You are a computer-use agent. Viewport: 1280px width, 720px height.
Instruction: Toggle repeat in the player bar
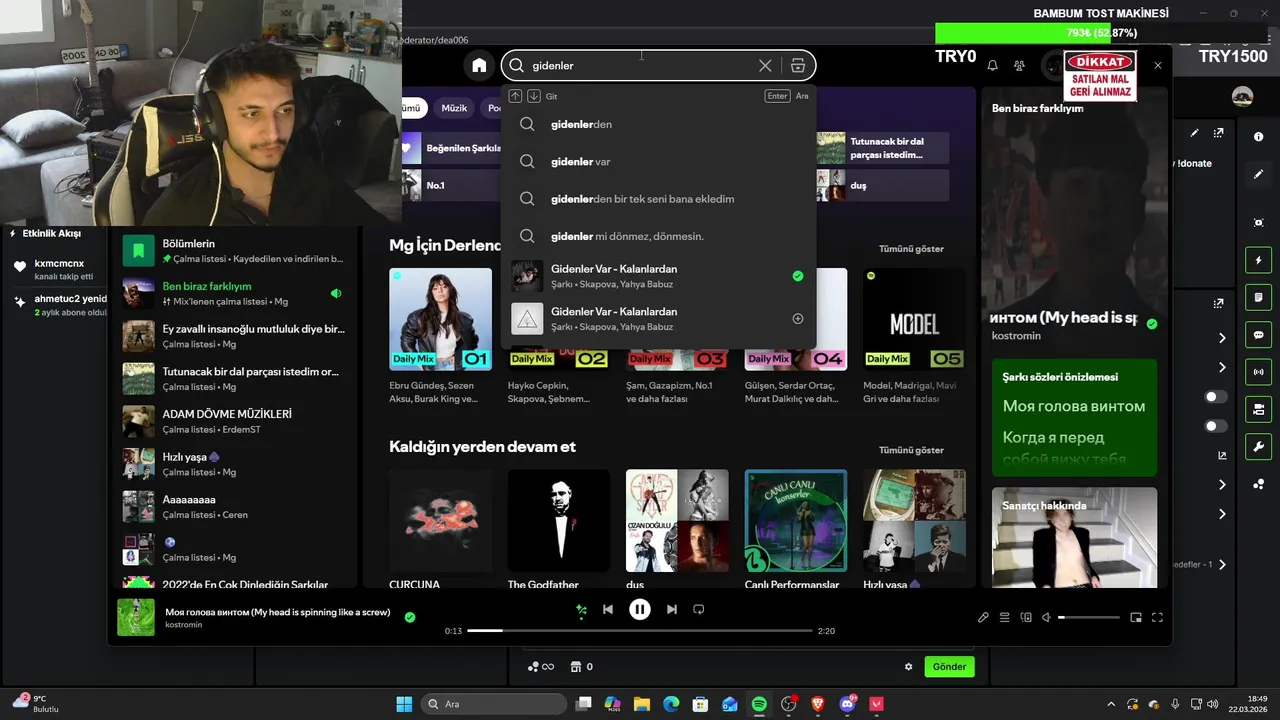[699, 609]
